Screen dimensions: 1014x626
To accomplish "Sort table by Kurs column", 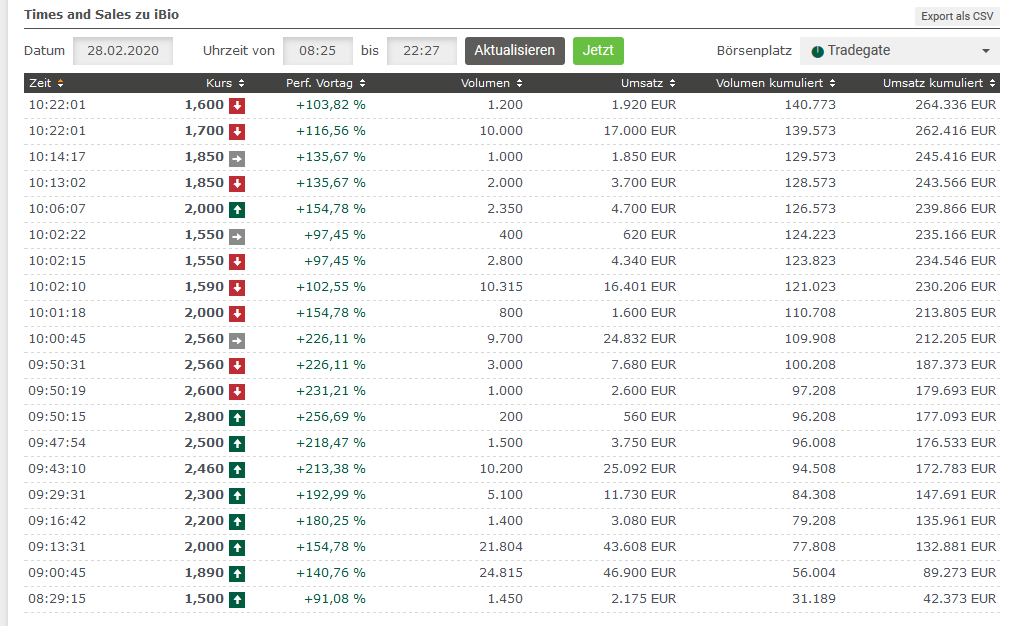I will [225, 83].
